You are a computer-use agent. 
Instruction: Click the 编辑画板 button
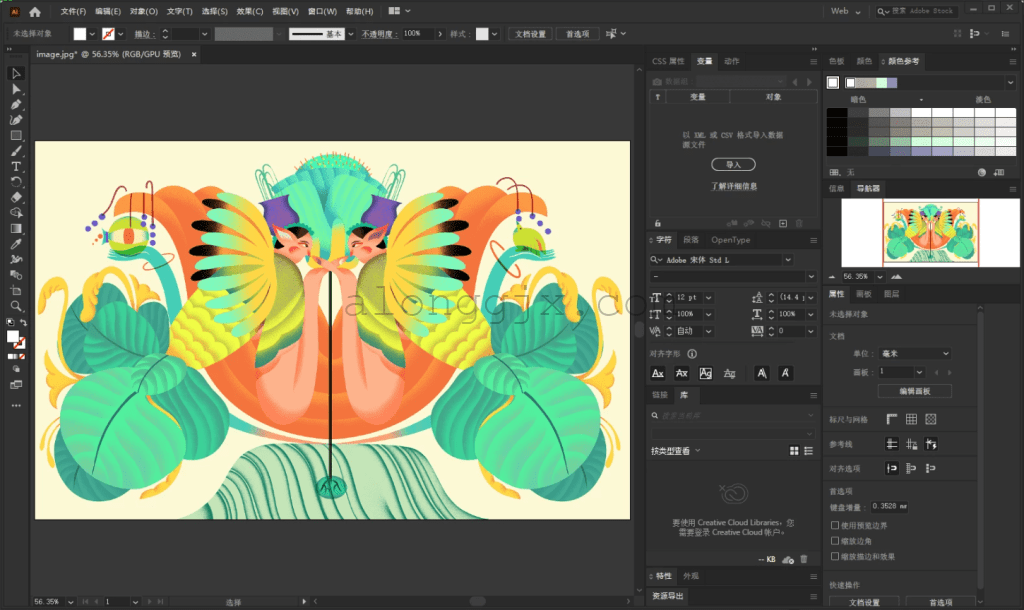pos(914,391)
